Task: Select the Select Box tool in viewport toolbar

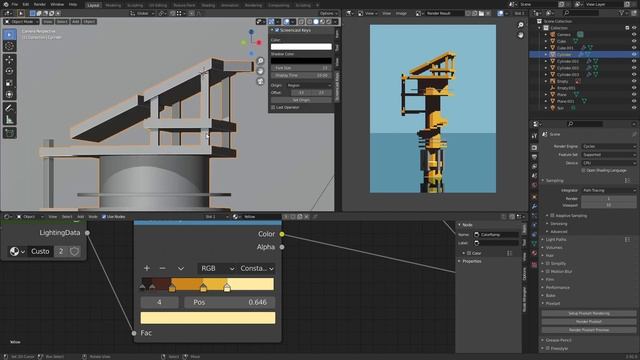Action: tap(9, 35)
